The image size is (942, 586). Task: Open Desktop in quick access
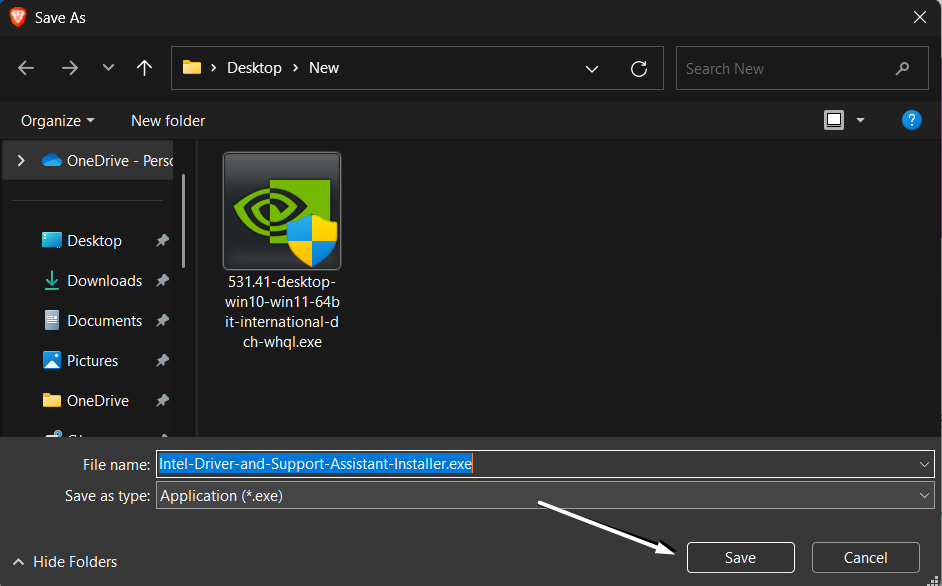[x=82, y=240]
